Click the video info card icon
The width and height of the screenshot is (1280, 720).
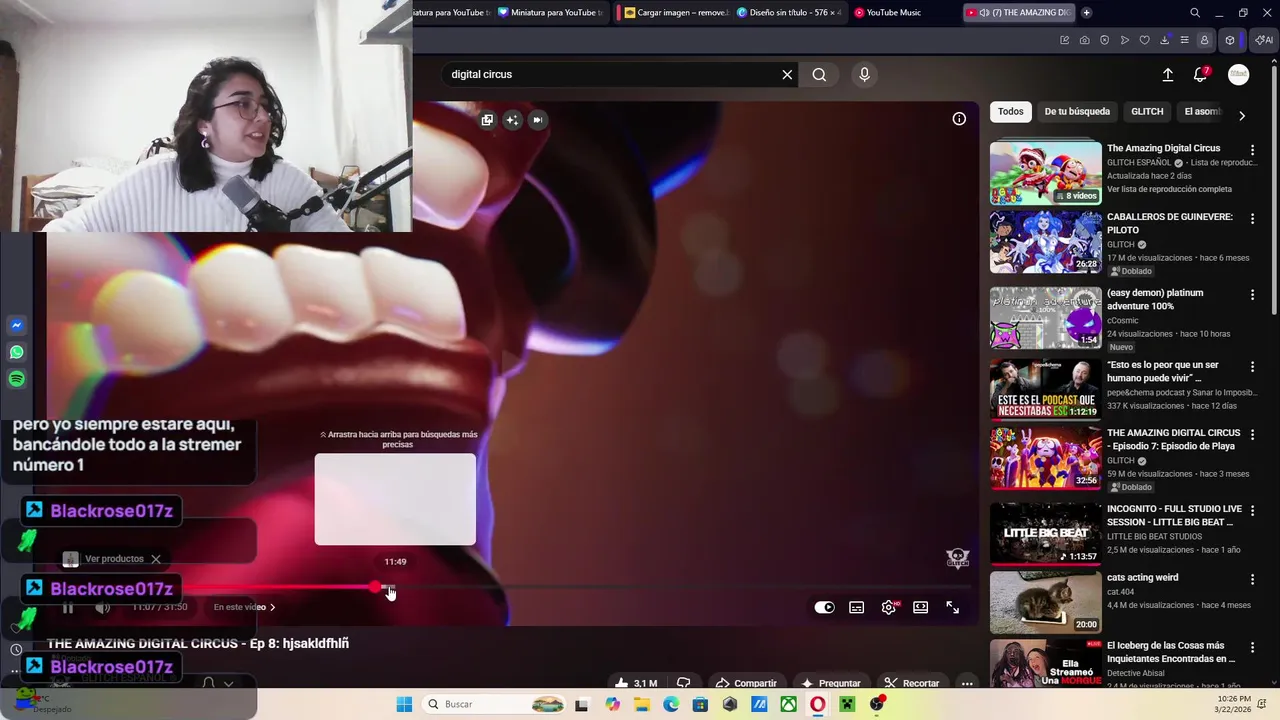click(959, 119)
